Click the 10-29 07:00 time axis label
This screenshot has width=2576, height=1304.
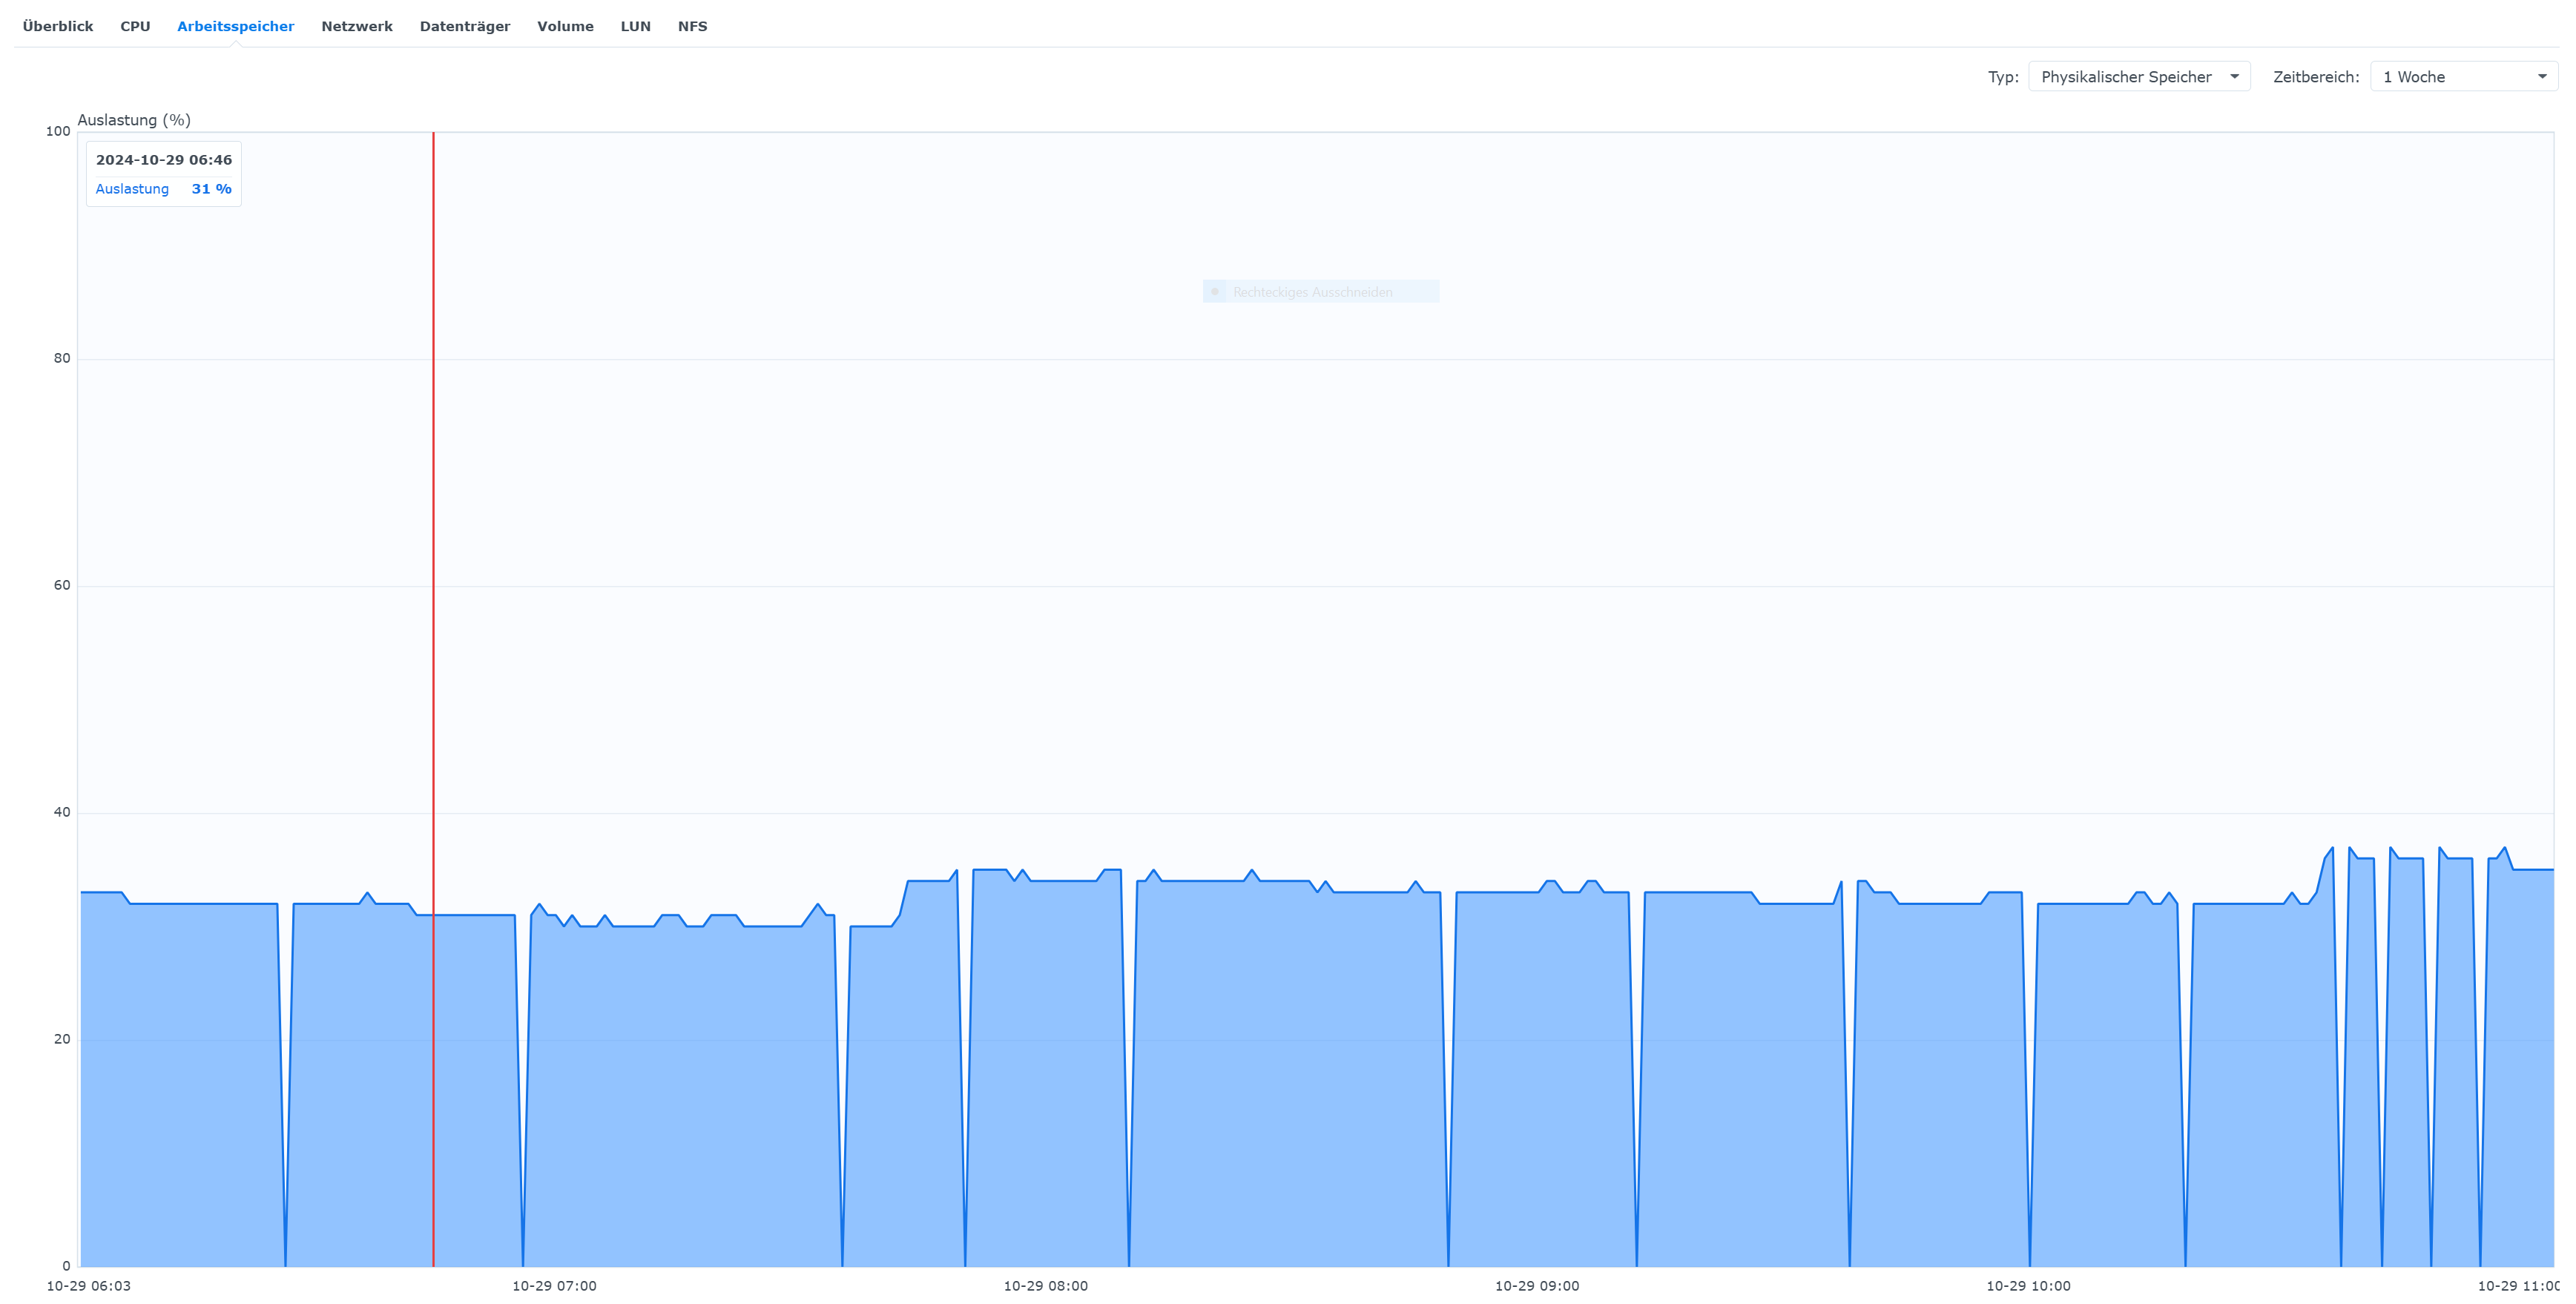point(554,1286)
